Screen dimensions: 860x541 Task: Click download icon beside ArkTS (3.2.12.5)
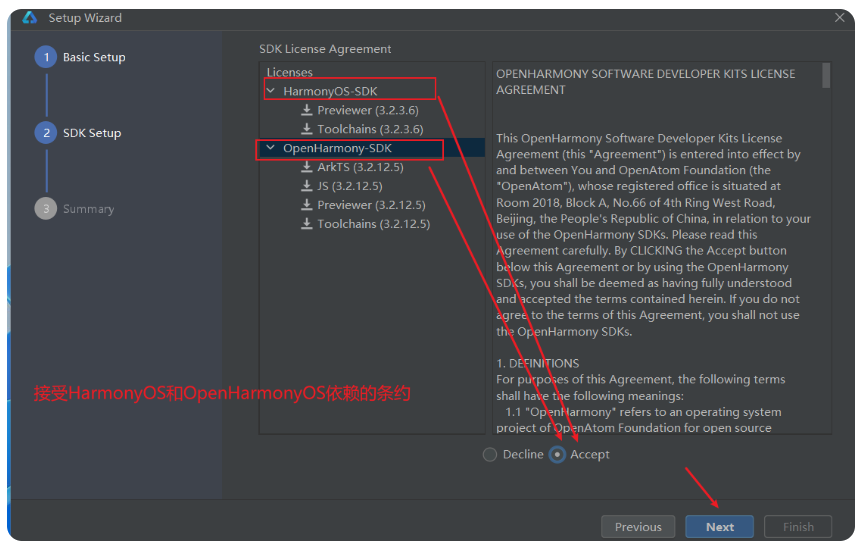tap(307, 167)
